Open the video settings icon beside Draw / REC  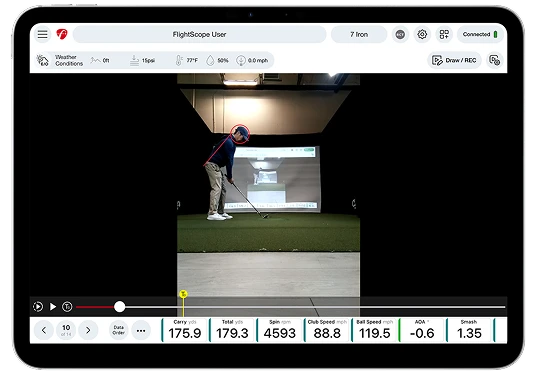[x=495, y=60]
